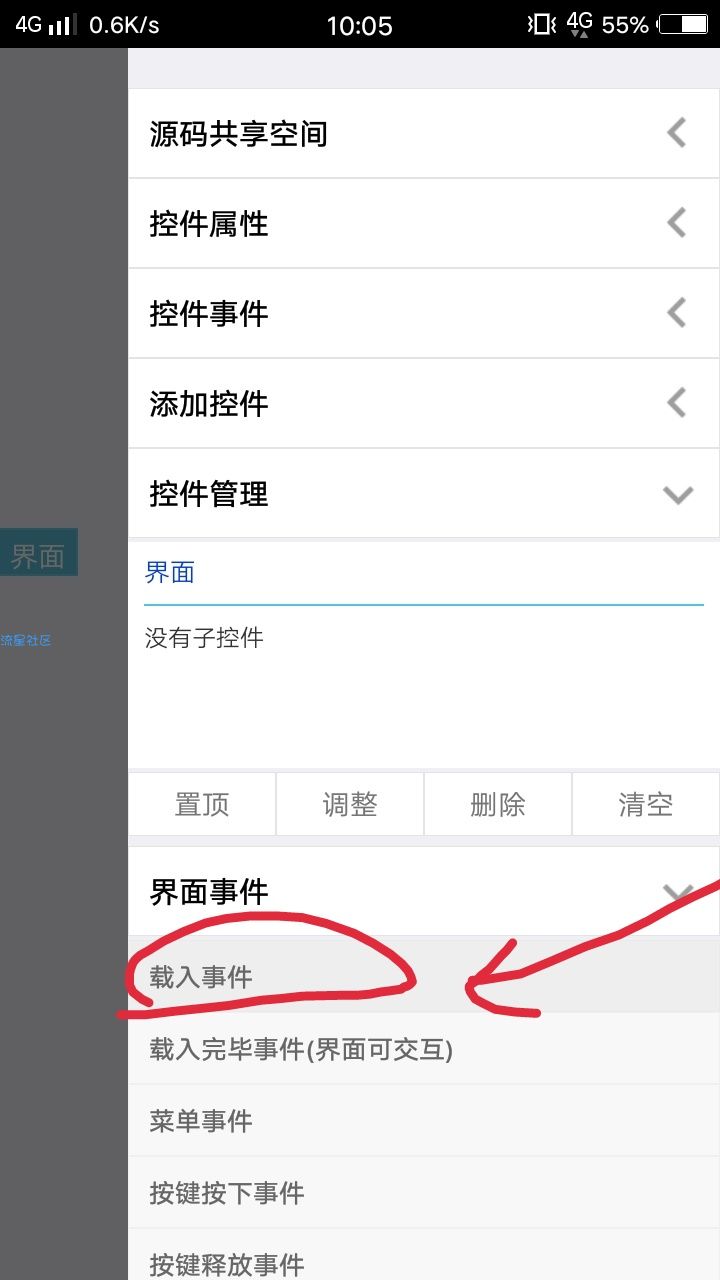The width and height of the screenshot is (720, 1280).
Task: Choose 菜单事件 in event list
Action: click(x=424, y=1121)
